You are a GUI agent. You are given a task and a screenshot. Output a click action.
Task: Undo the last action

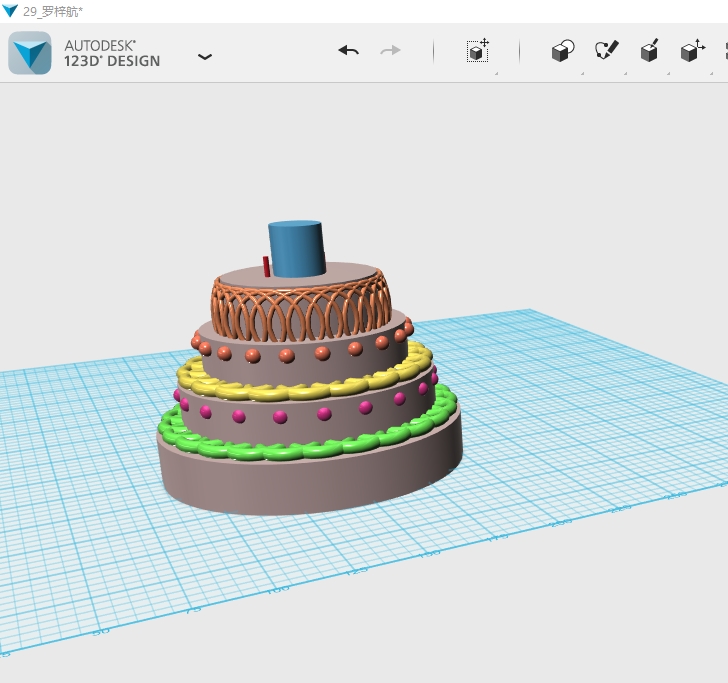[x=349, y=50]
